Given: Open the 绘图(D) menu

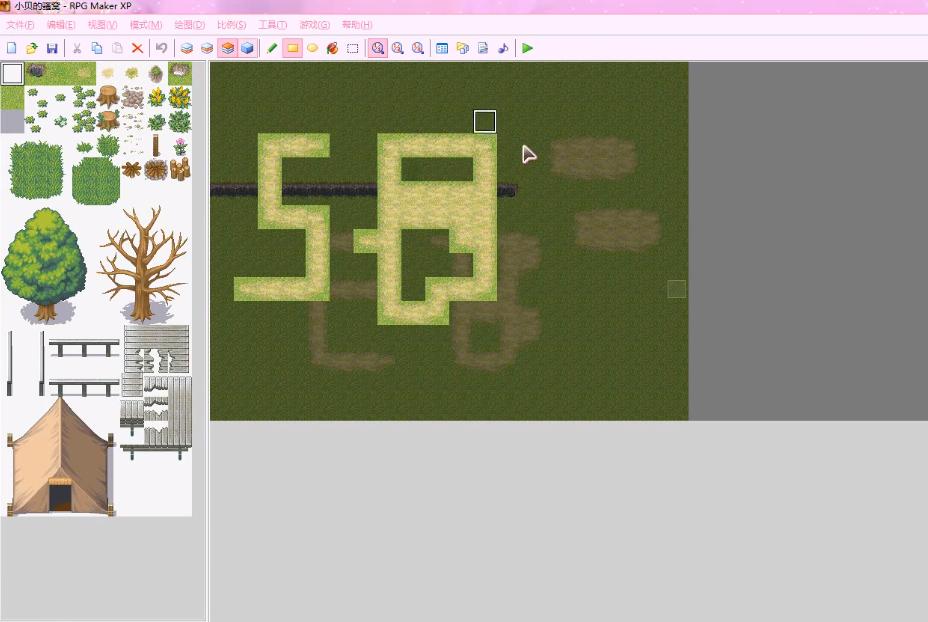Looking at the screenshot, I should pyautogui.click(x=189, y=25).
